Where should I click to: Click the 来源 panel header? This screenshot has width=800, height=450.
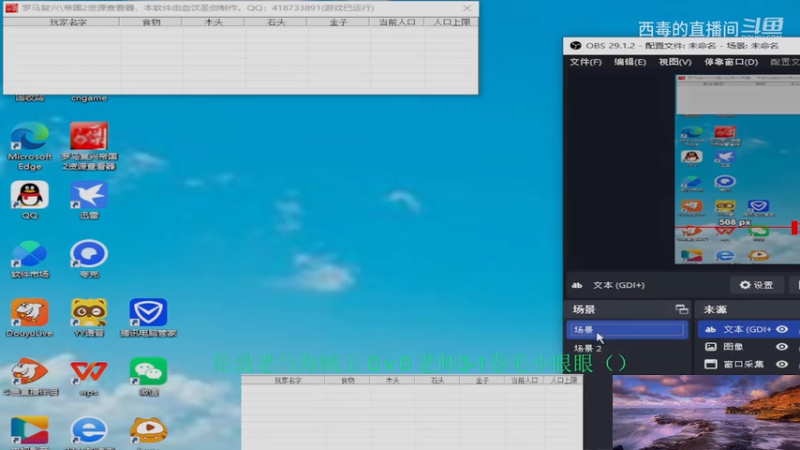(x=715, y=309)
